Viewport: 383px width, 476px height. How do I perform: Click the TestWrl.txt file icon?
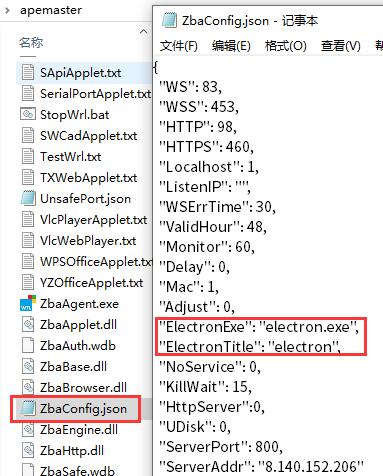point(28,157)
